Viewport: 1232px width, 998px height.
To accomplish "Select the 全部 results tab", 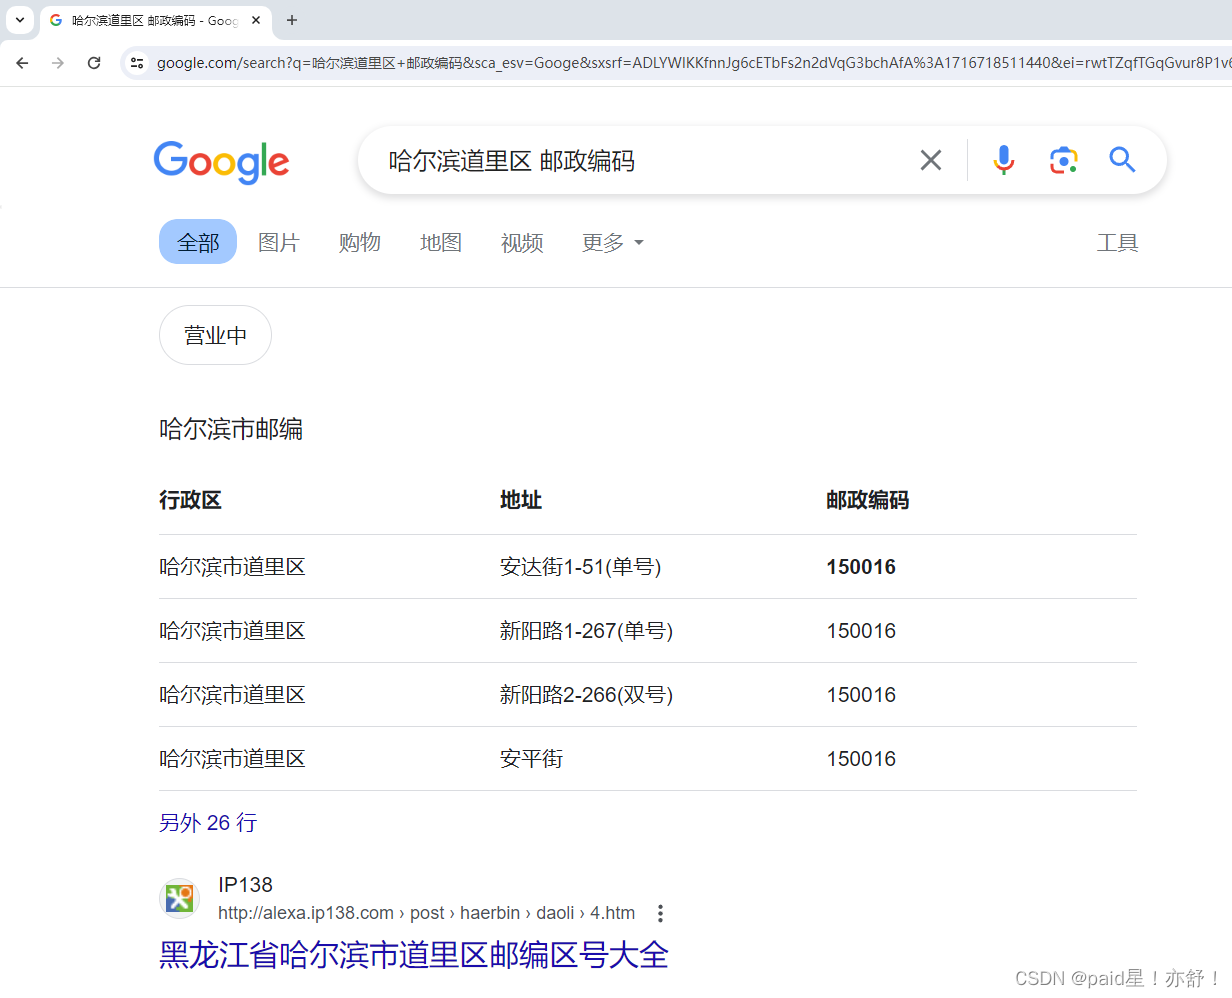I will click(x=198, y=242).
